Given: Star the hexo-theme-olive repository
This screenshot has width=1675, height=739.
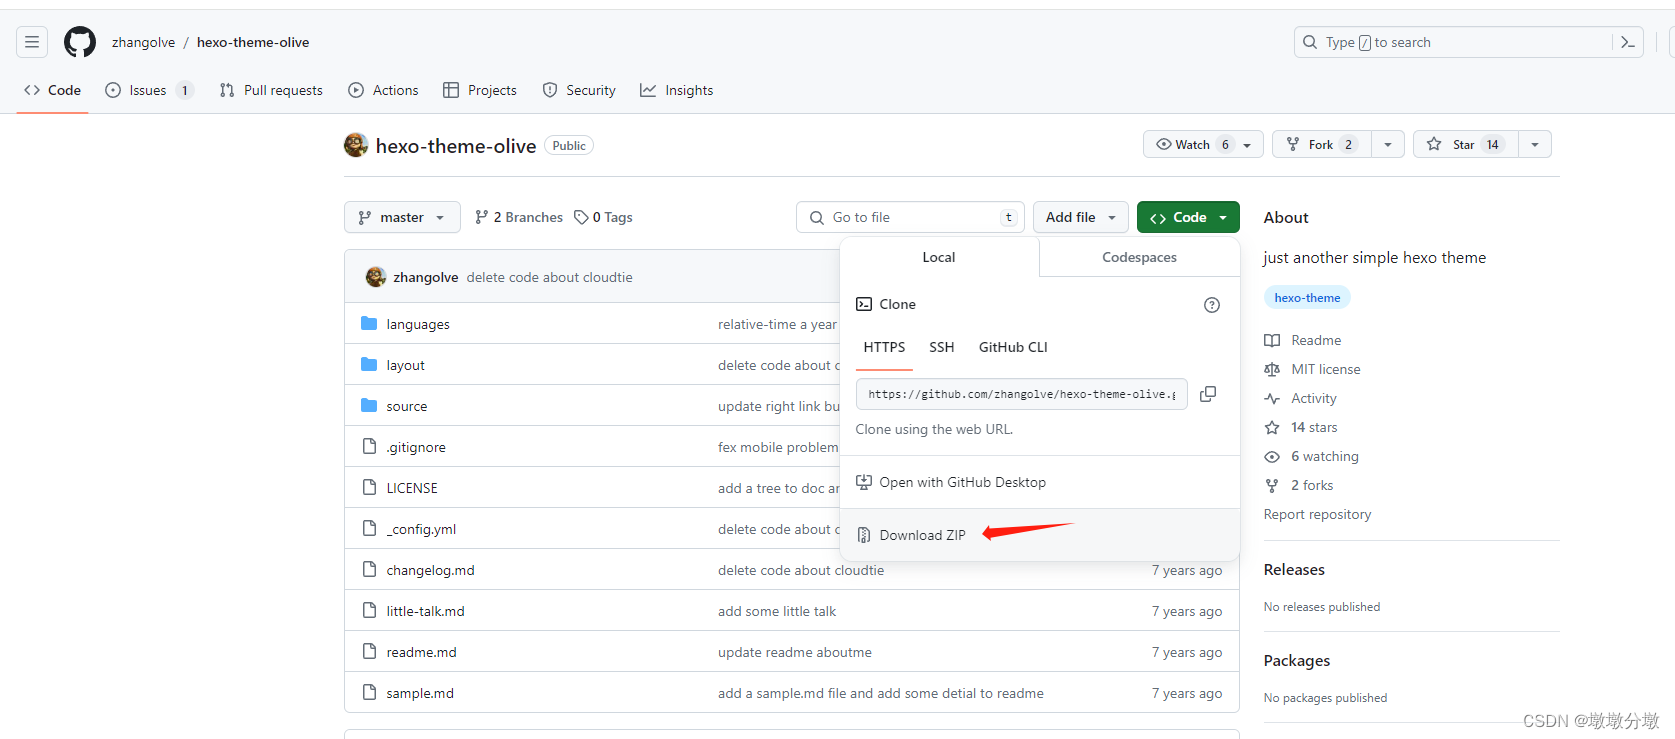Looking at the screenshot, I should pyautogui.click(x=1466, y=144).
